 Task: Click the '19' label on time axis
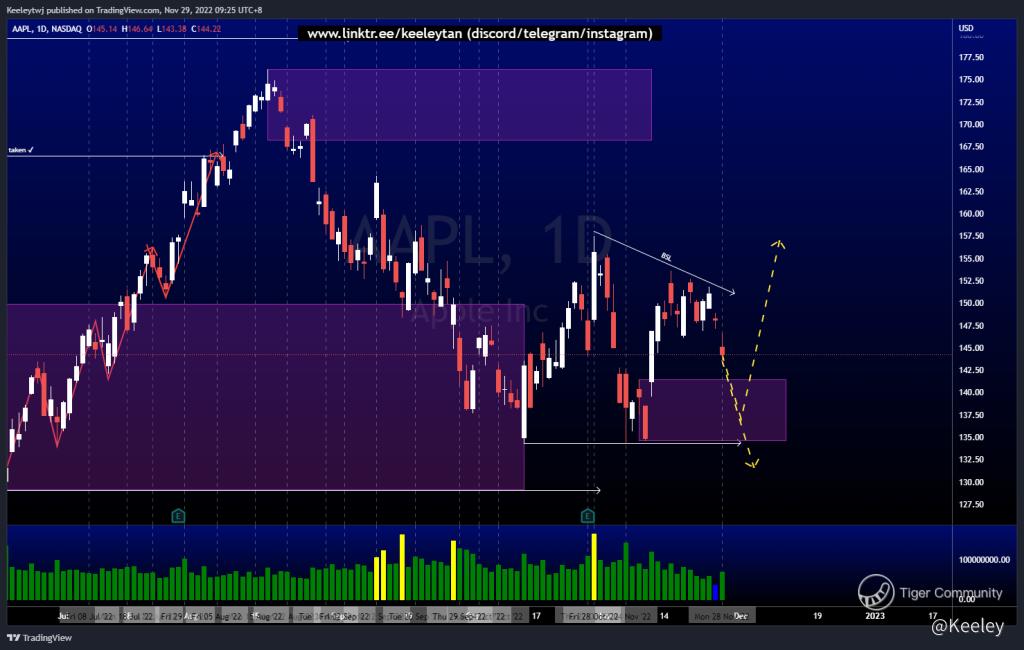(817, 616)
